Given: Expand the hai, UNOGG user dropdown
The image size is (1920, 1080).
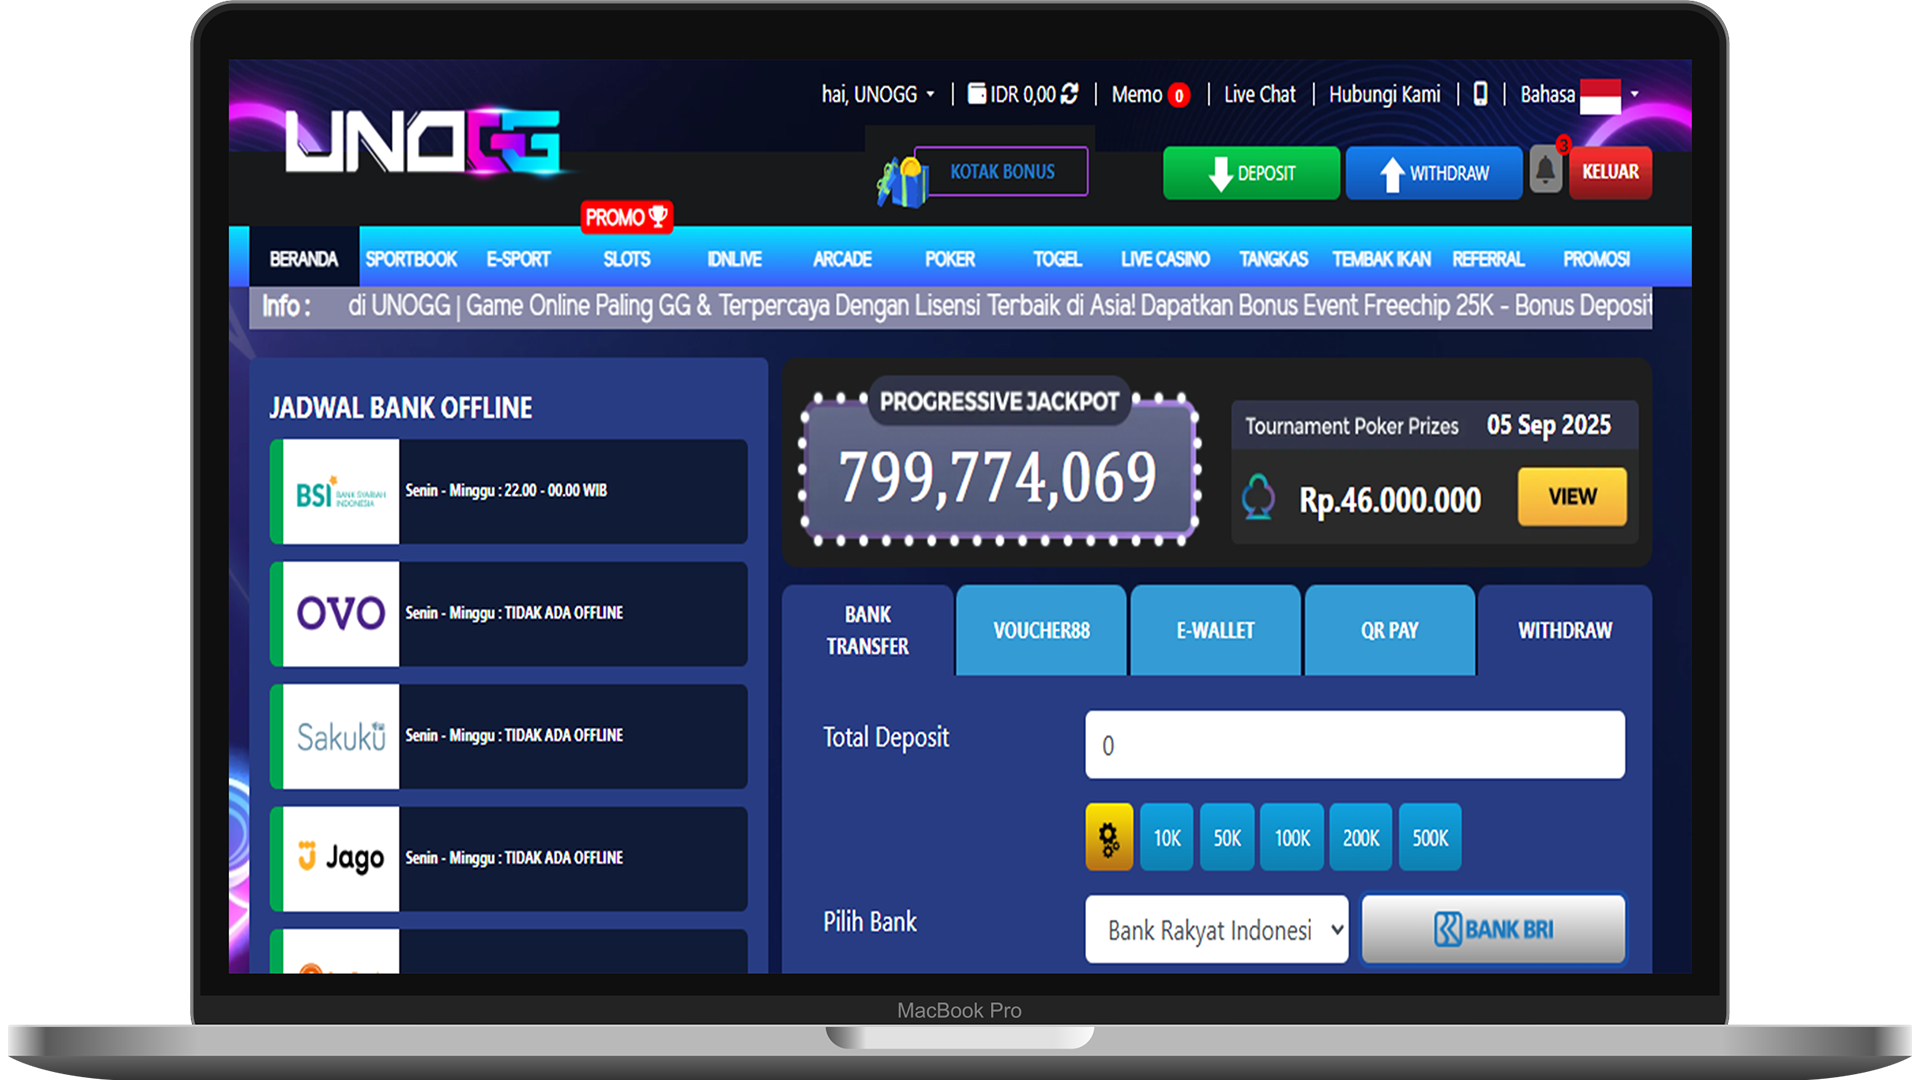Looking at the screenshot, I should coord(878,94).
